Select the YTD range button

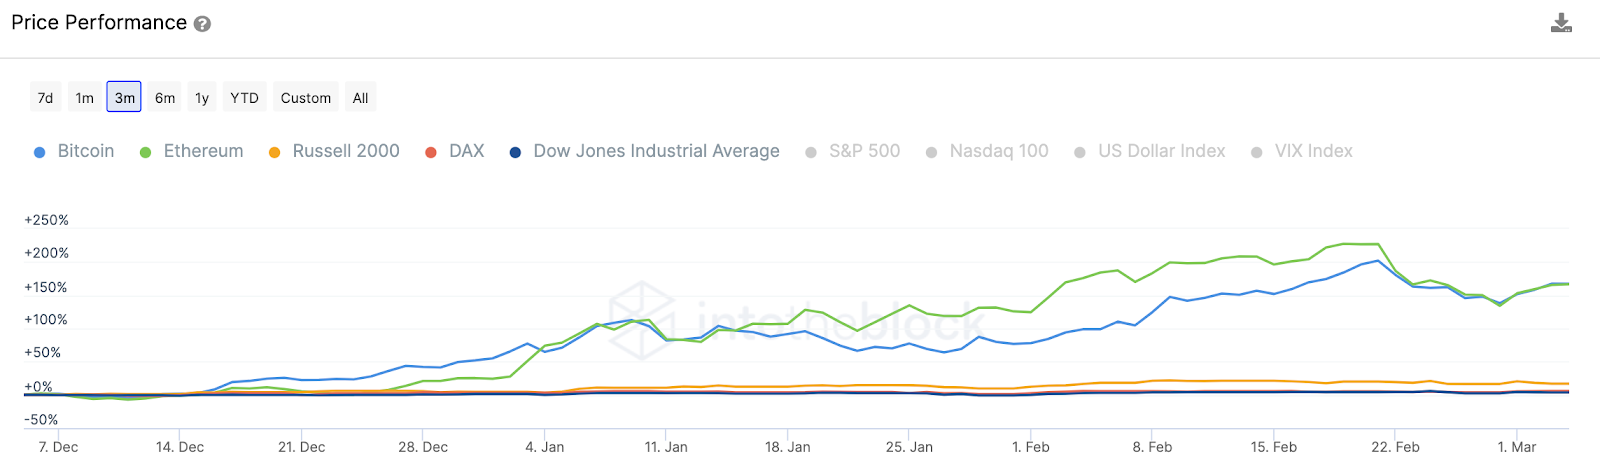pyautogui.click(x=244, y=97)
